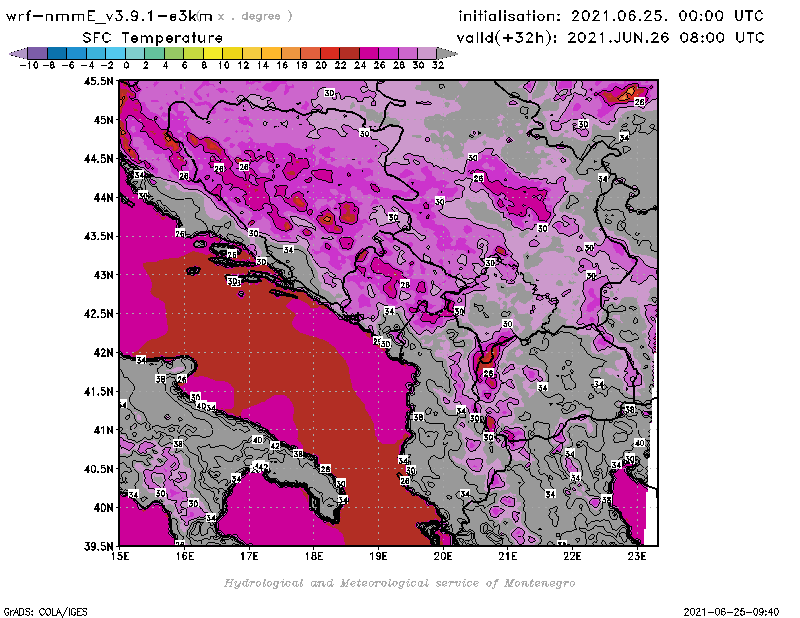The width and height of the screenshot is (800, 618).
Task: Pick the green 2 to 4 legend swatch
Action: click(155, 53)
